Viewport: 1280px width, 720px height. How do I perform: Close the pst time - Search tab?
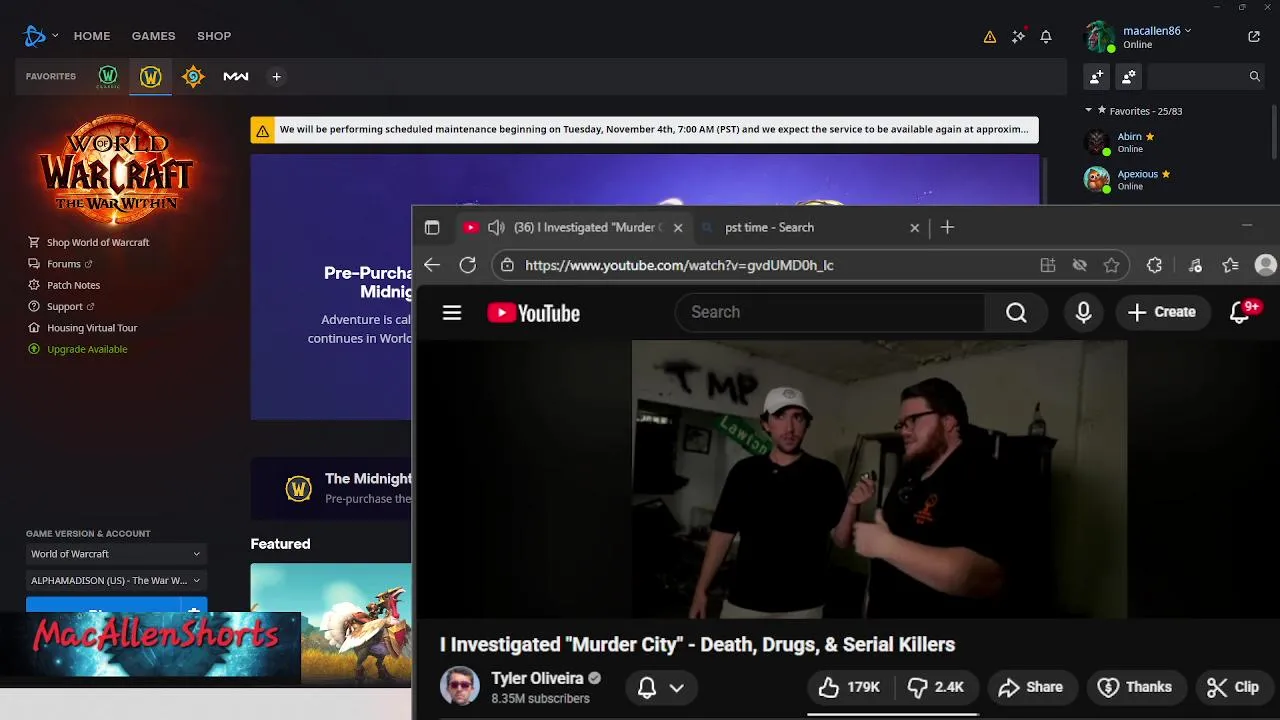(x=914, y=228)
